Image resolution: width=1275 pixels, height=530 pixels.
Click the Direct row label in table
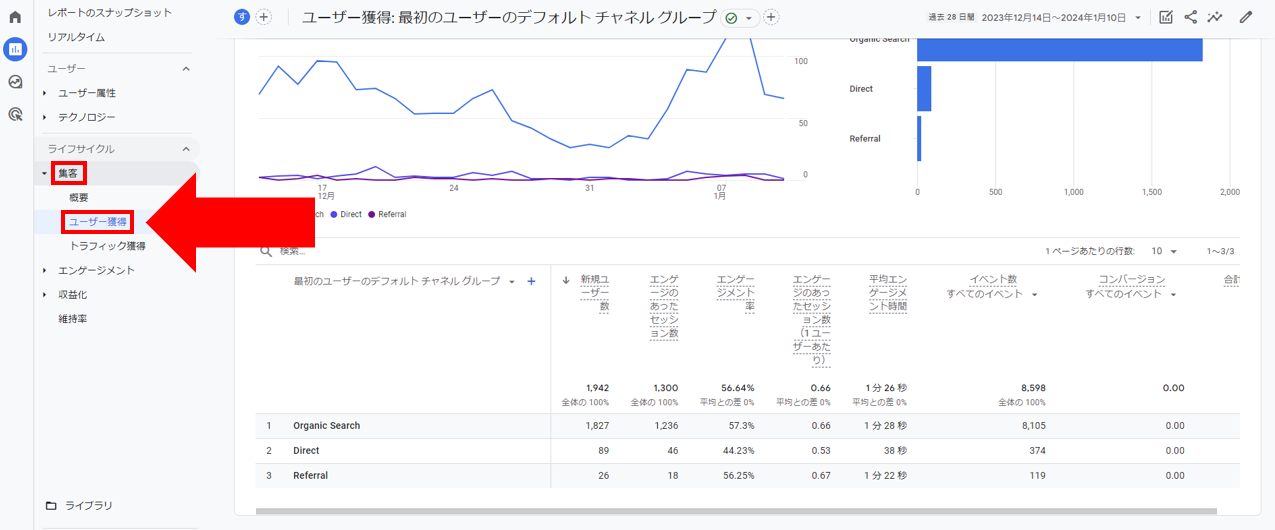pos(306,451)
